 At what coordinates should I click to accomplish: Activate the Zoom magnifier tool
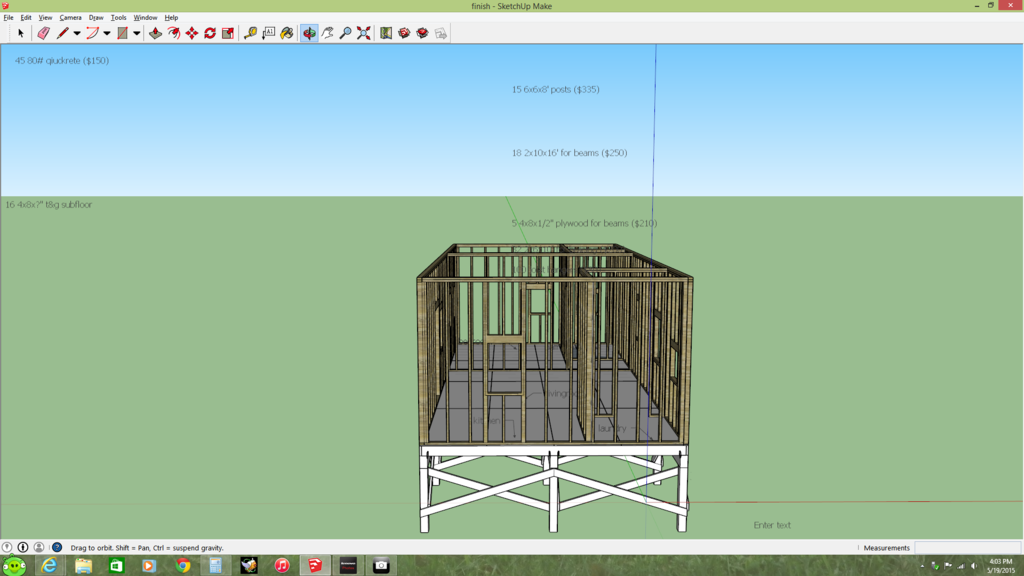point(345,33)
